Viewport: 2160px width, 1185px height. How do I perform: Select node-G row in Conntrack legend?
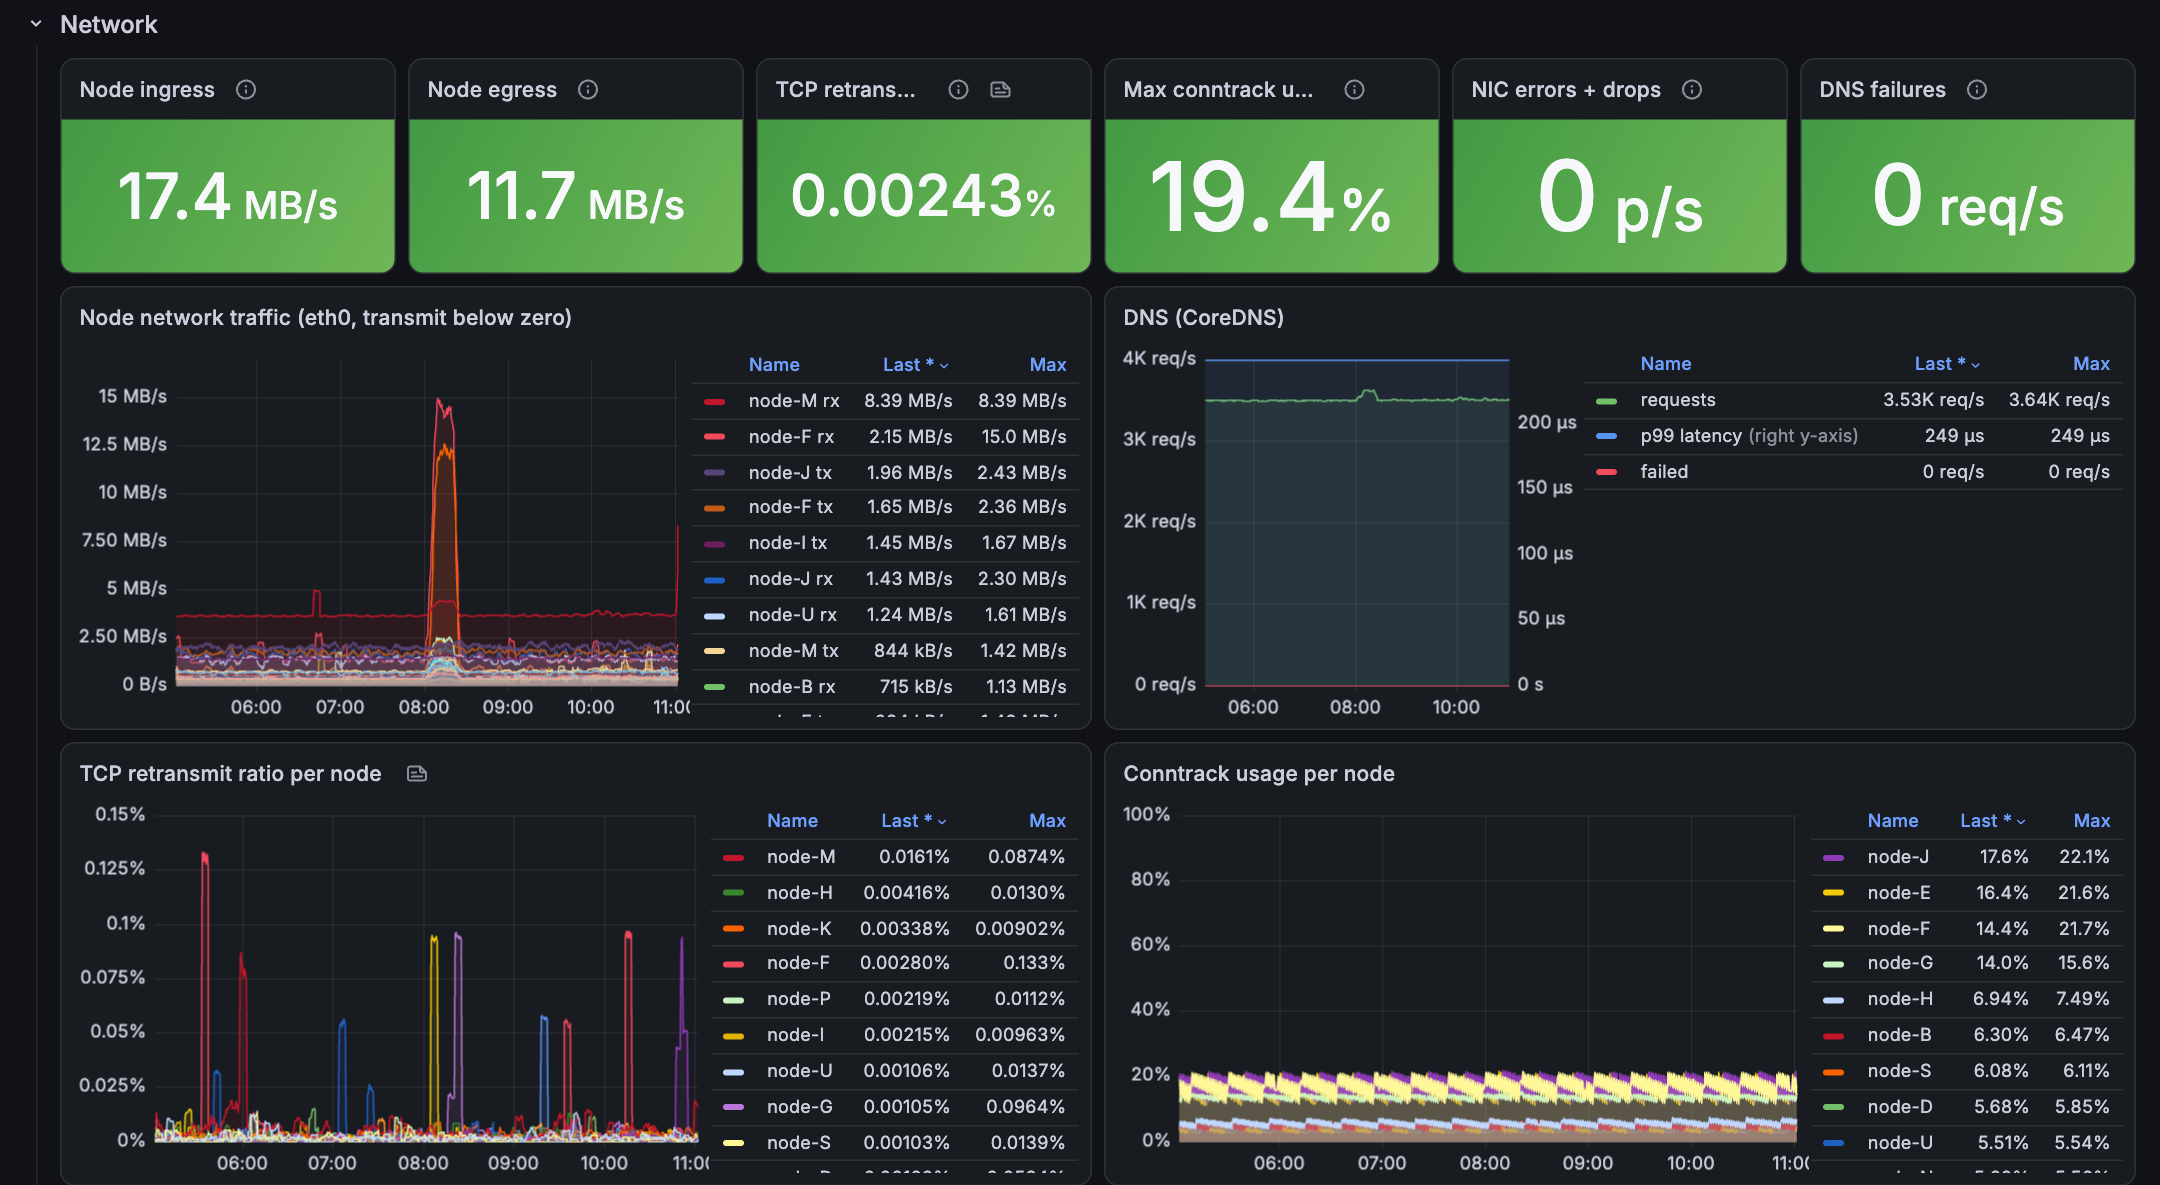pos(1966,963)
